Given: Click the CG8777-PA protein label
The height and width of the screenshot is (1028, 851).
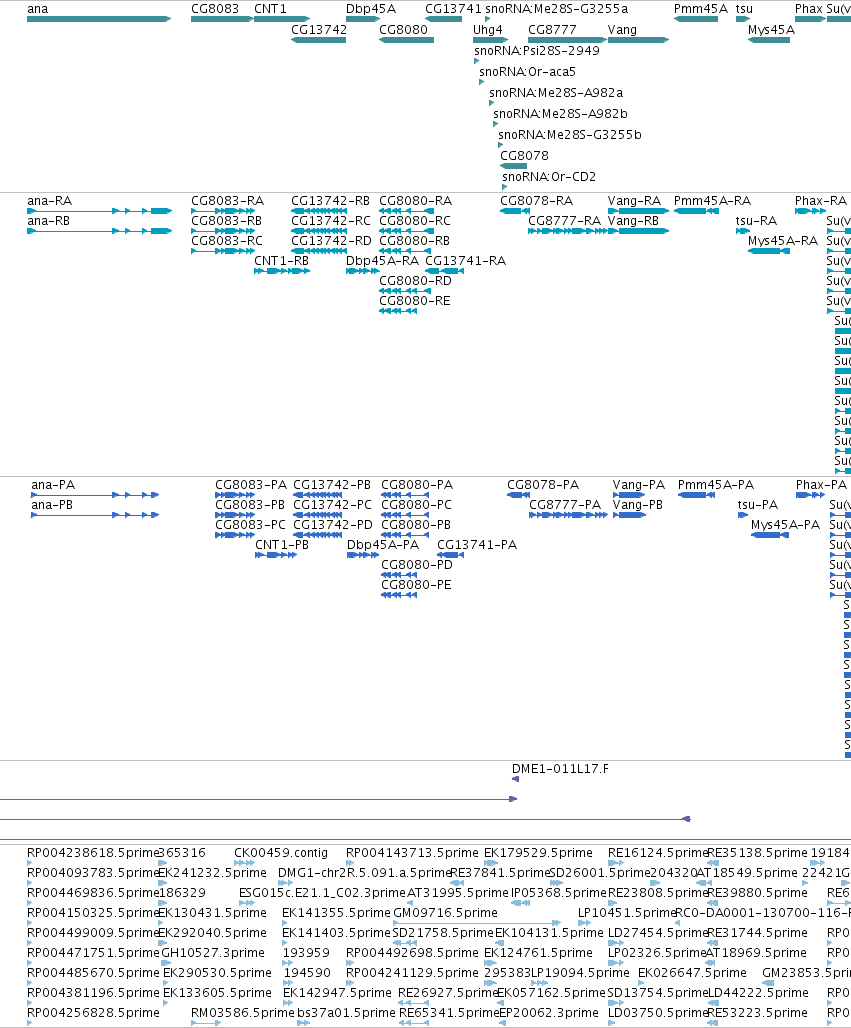Looking at the screenshot, I should [565, 505].
